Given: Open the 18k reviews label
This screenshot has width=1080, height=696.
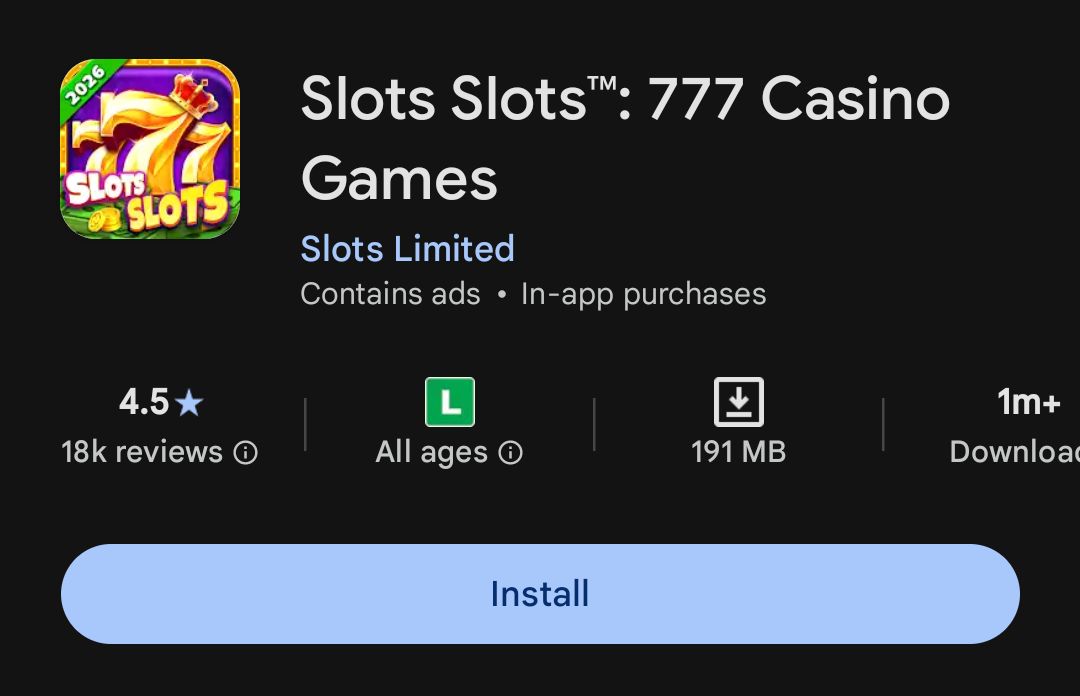Looking at the screenshot, I should pos(142,452).
